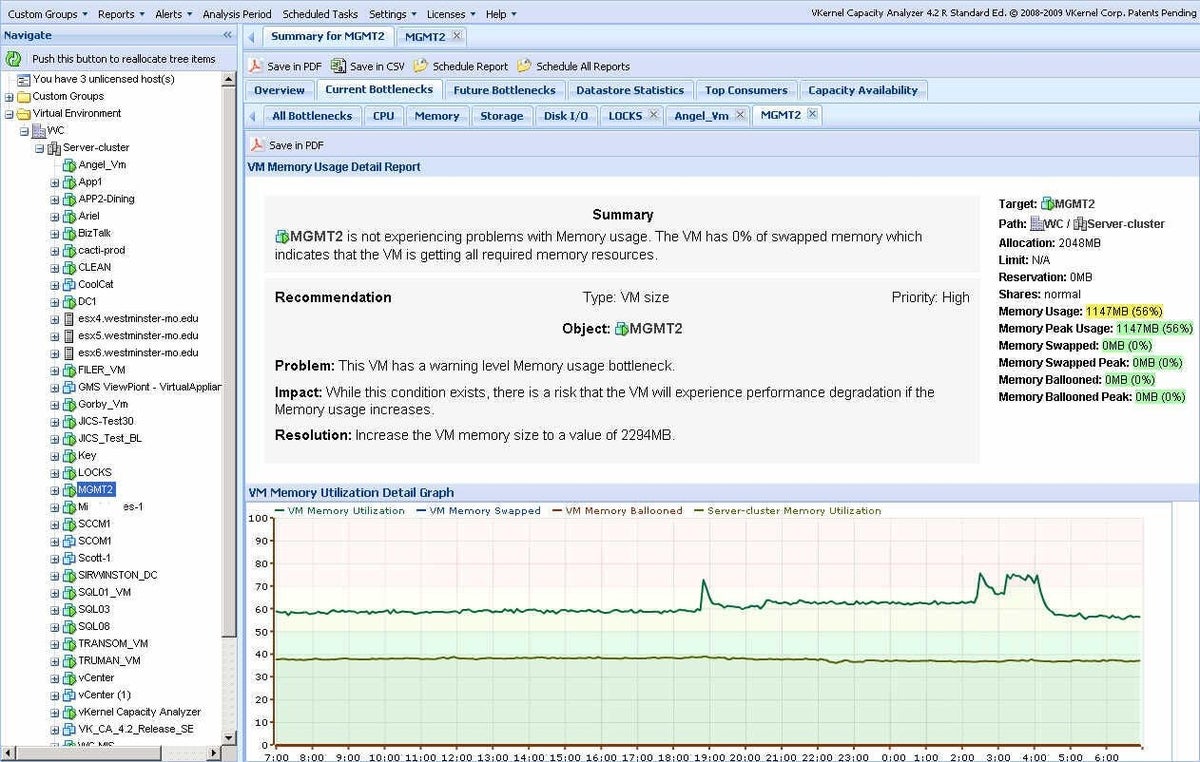This screenshot has width=1200, height=762.
Task: Switch to the Overview tab
Action: [x=279, y=90]
